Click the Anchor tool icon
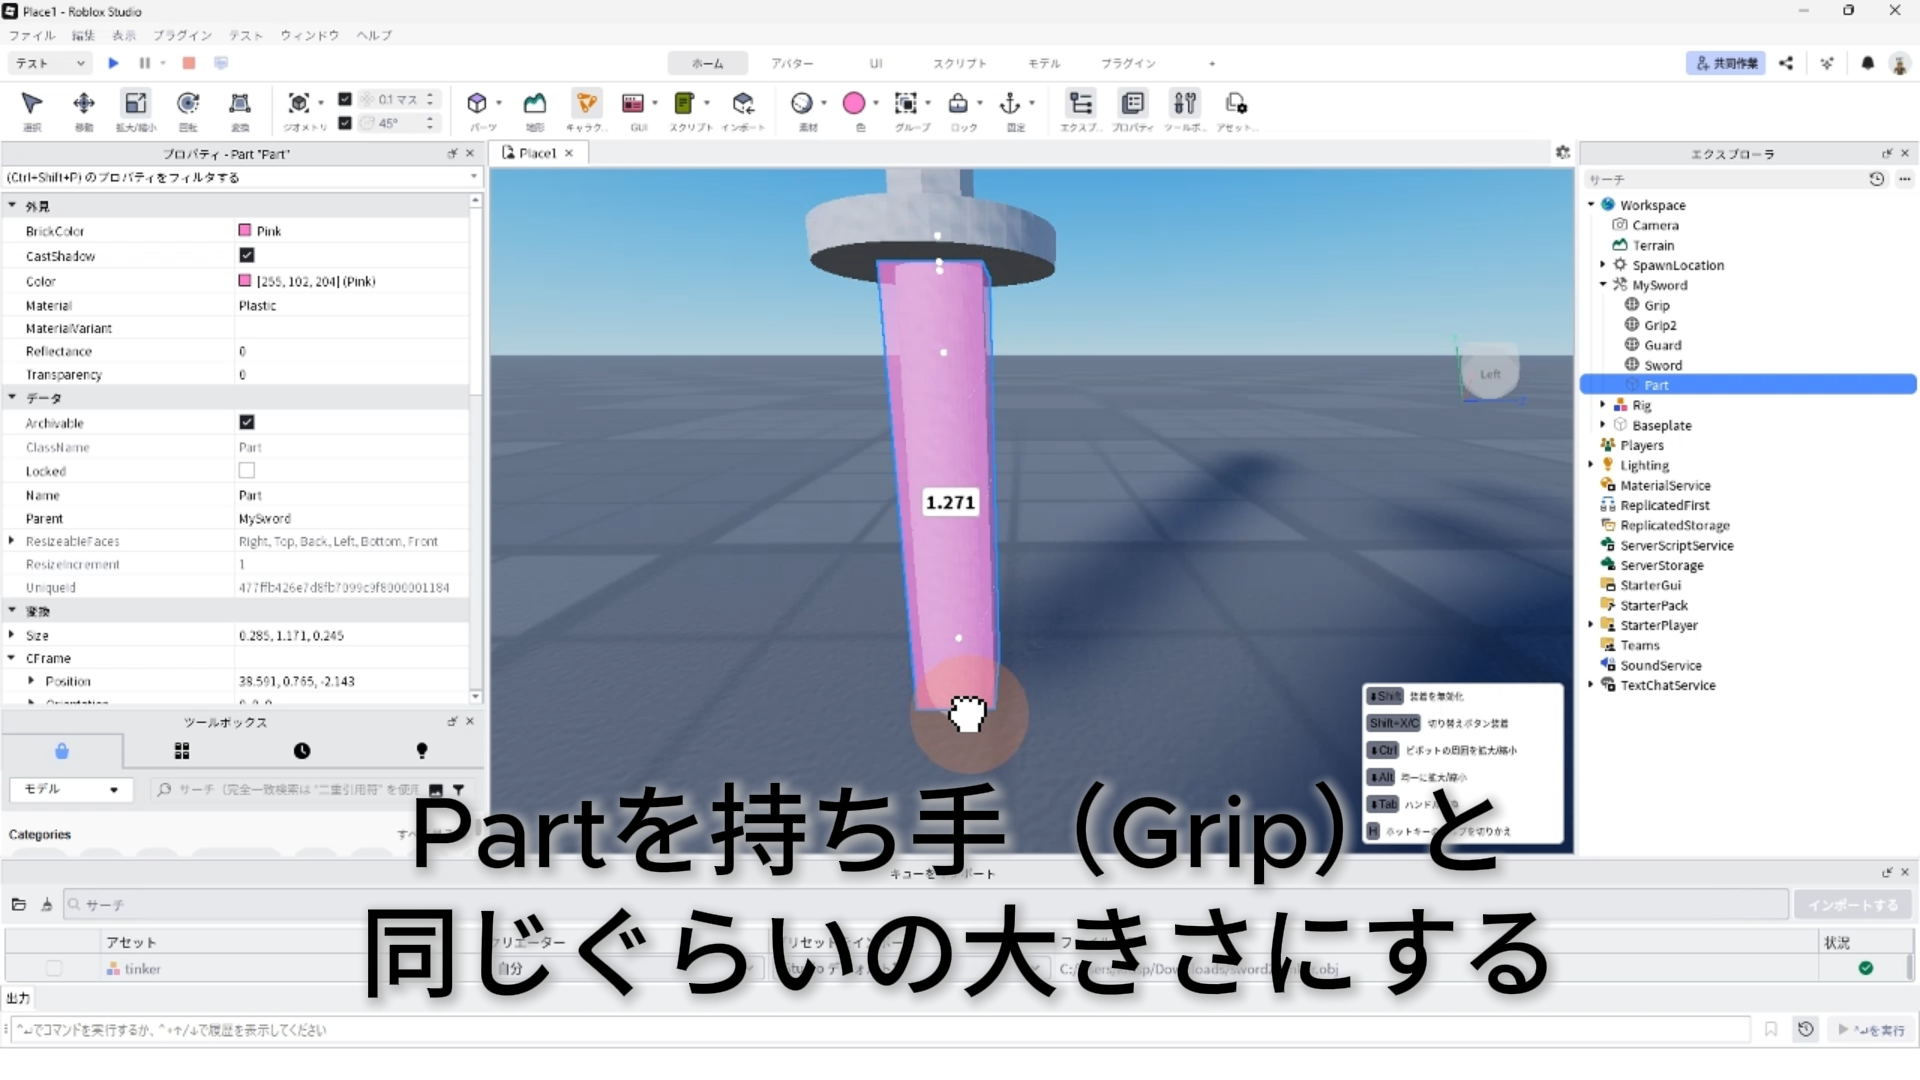 tap(1010, 104)
